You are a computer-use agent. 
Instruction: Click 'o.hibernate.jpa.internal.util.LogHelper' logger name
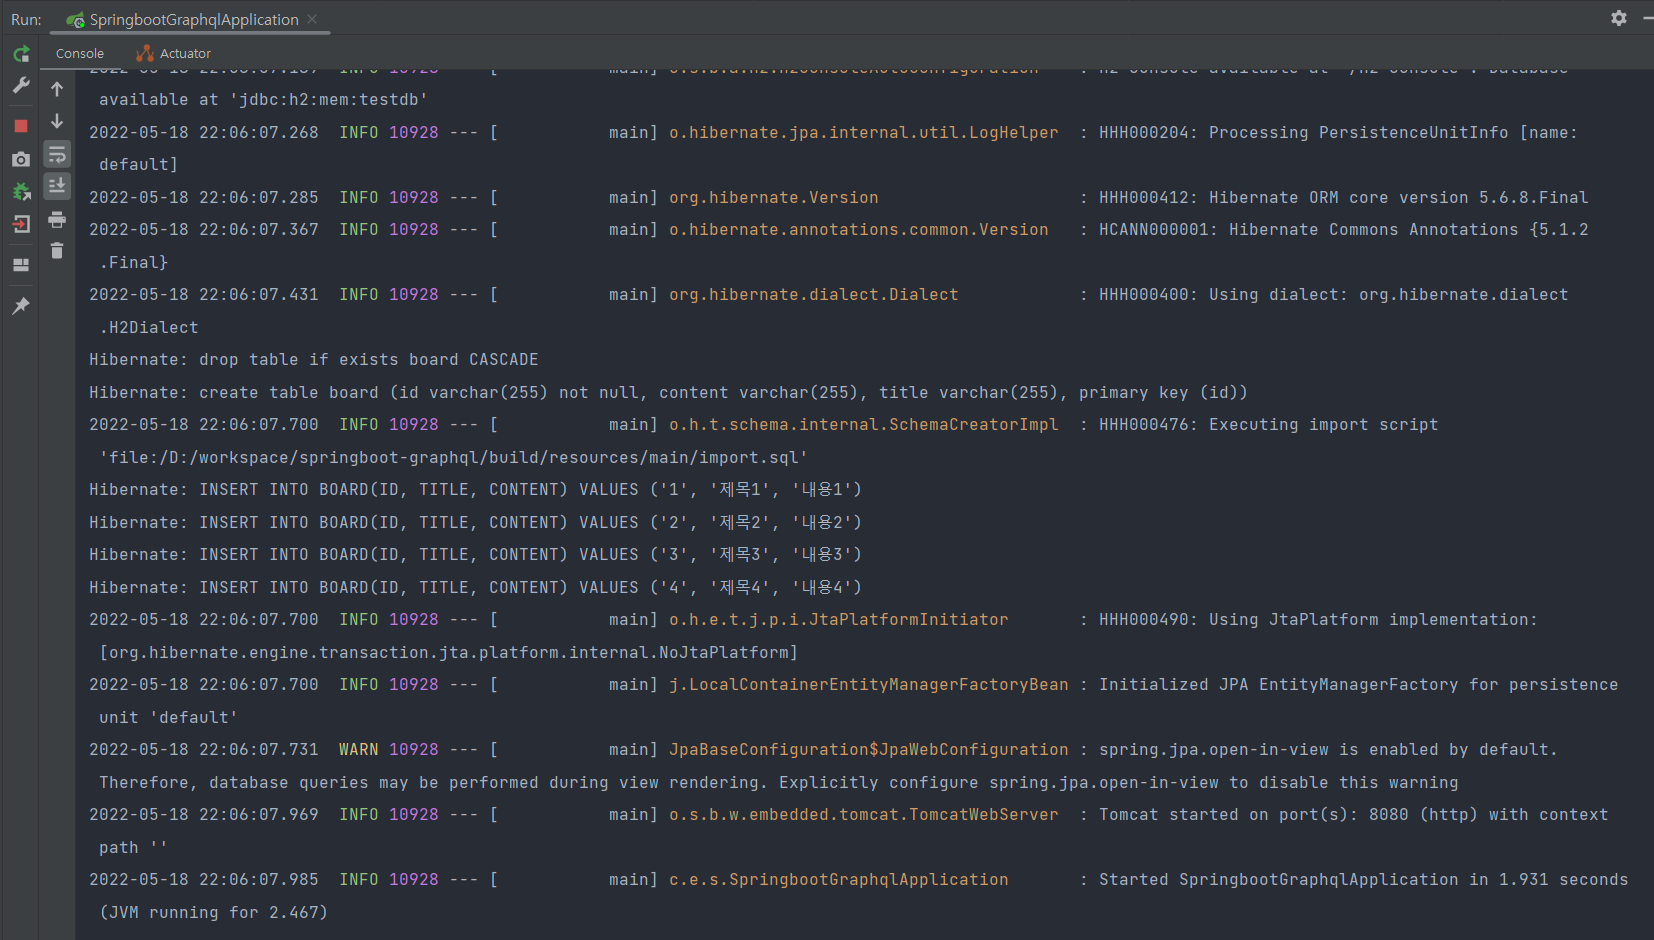864,132
